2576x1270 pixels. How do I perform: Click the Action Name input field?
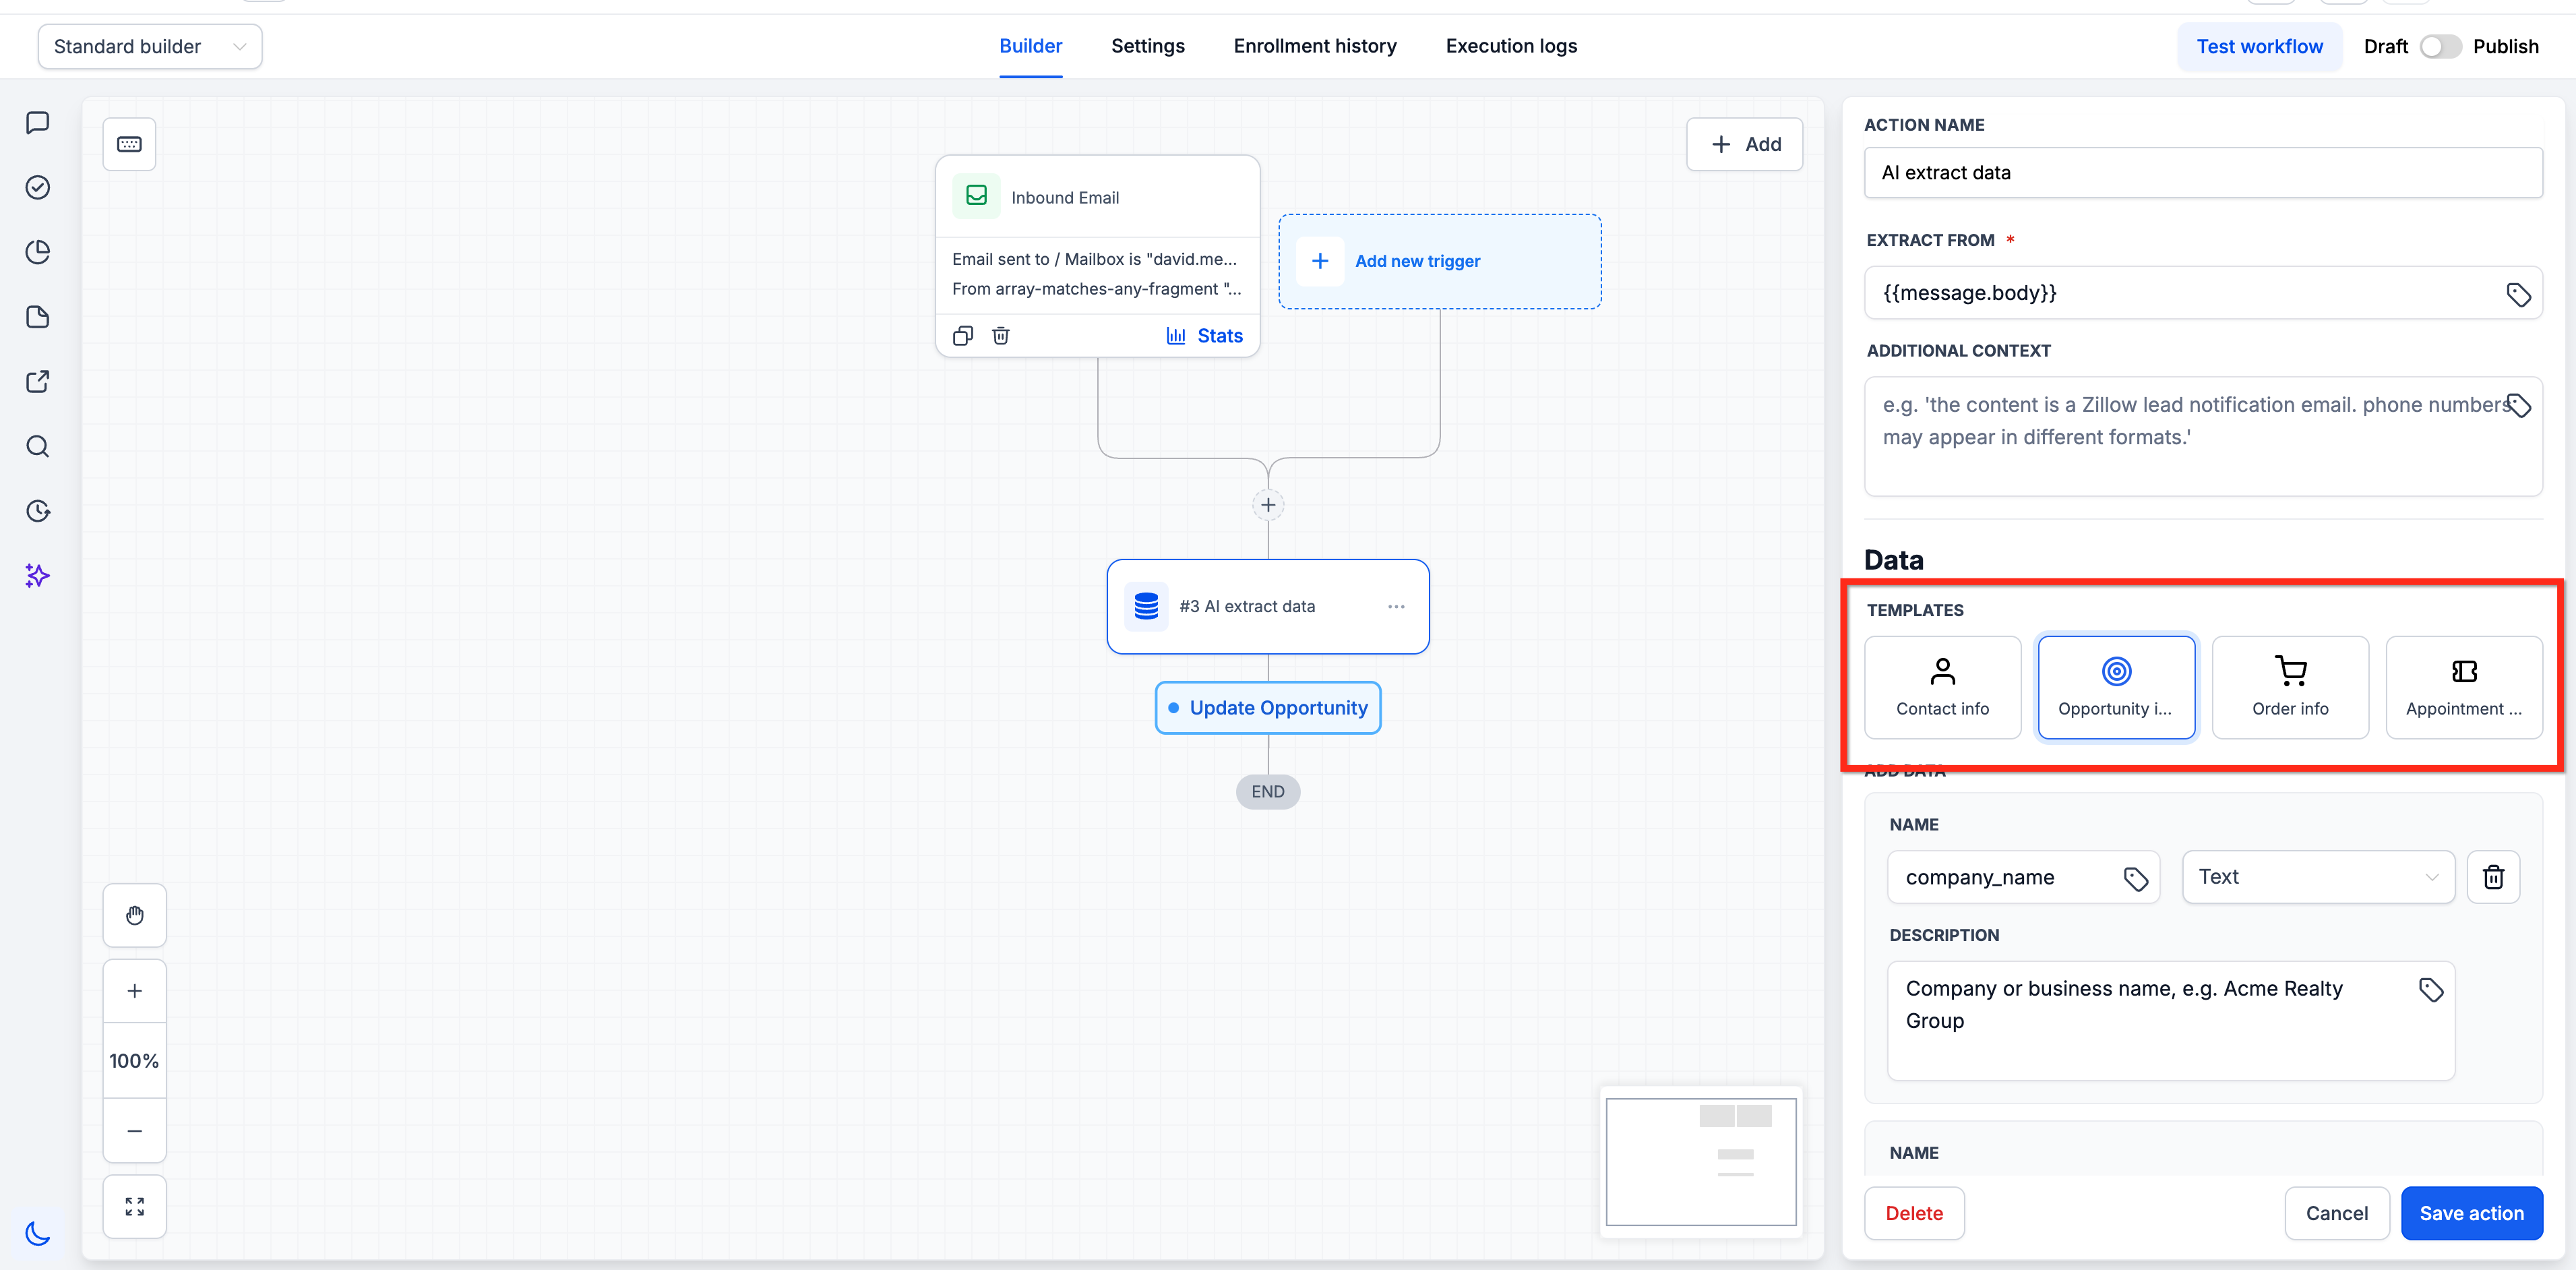pyautogui.click(x=2203, y=173)
